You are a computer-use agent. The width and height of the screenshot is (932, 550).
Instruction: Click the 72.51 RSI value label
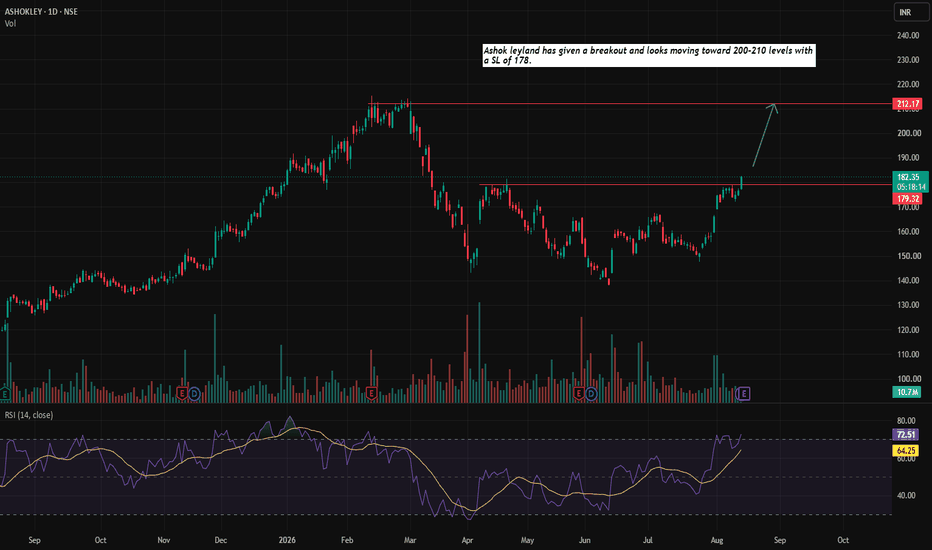click(906, 435)
